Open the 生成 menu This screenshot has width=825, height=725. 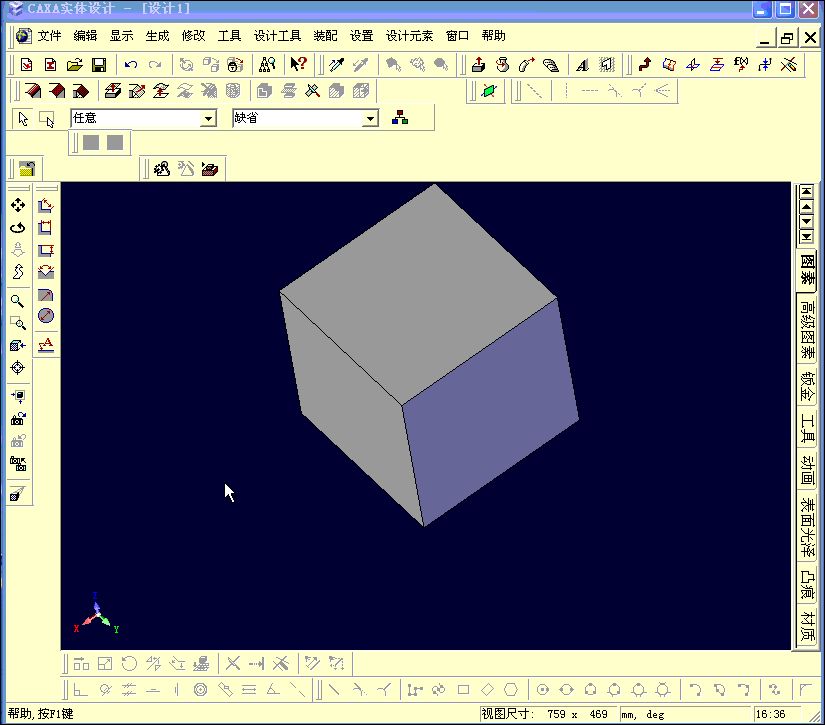click(x=157, y=36)
